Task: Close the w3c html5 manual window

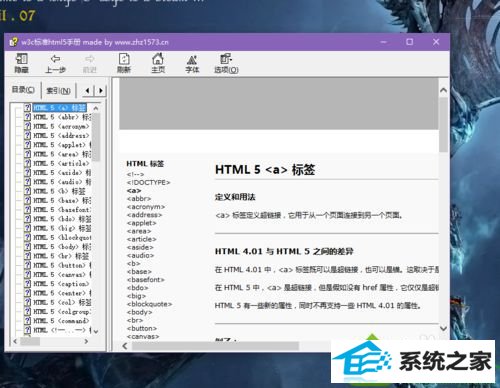Action: 436,42
